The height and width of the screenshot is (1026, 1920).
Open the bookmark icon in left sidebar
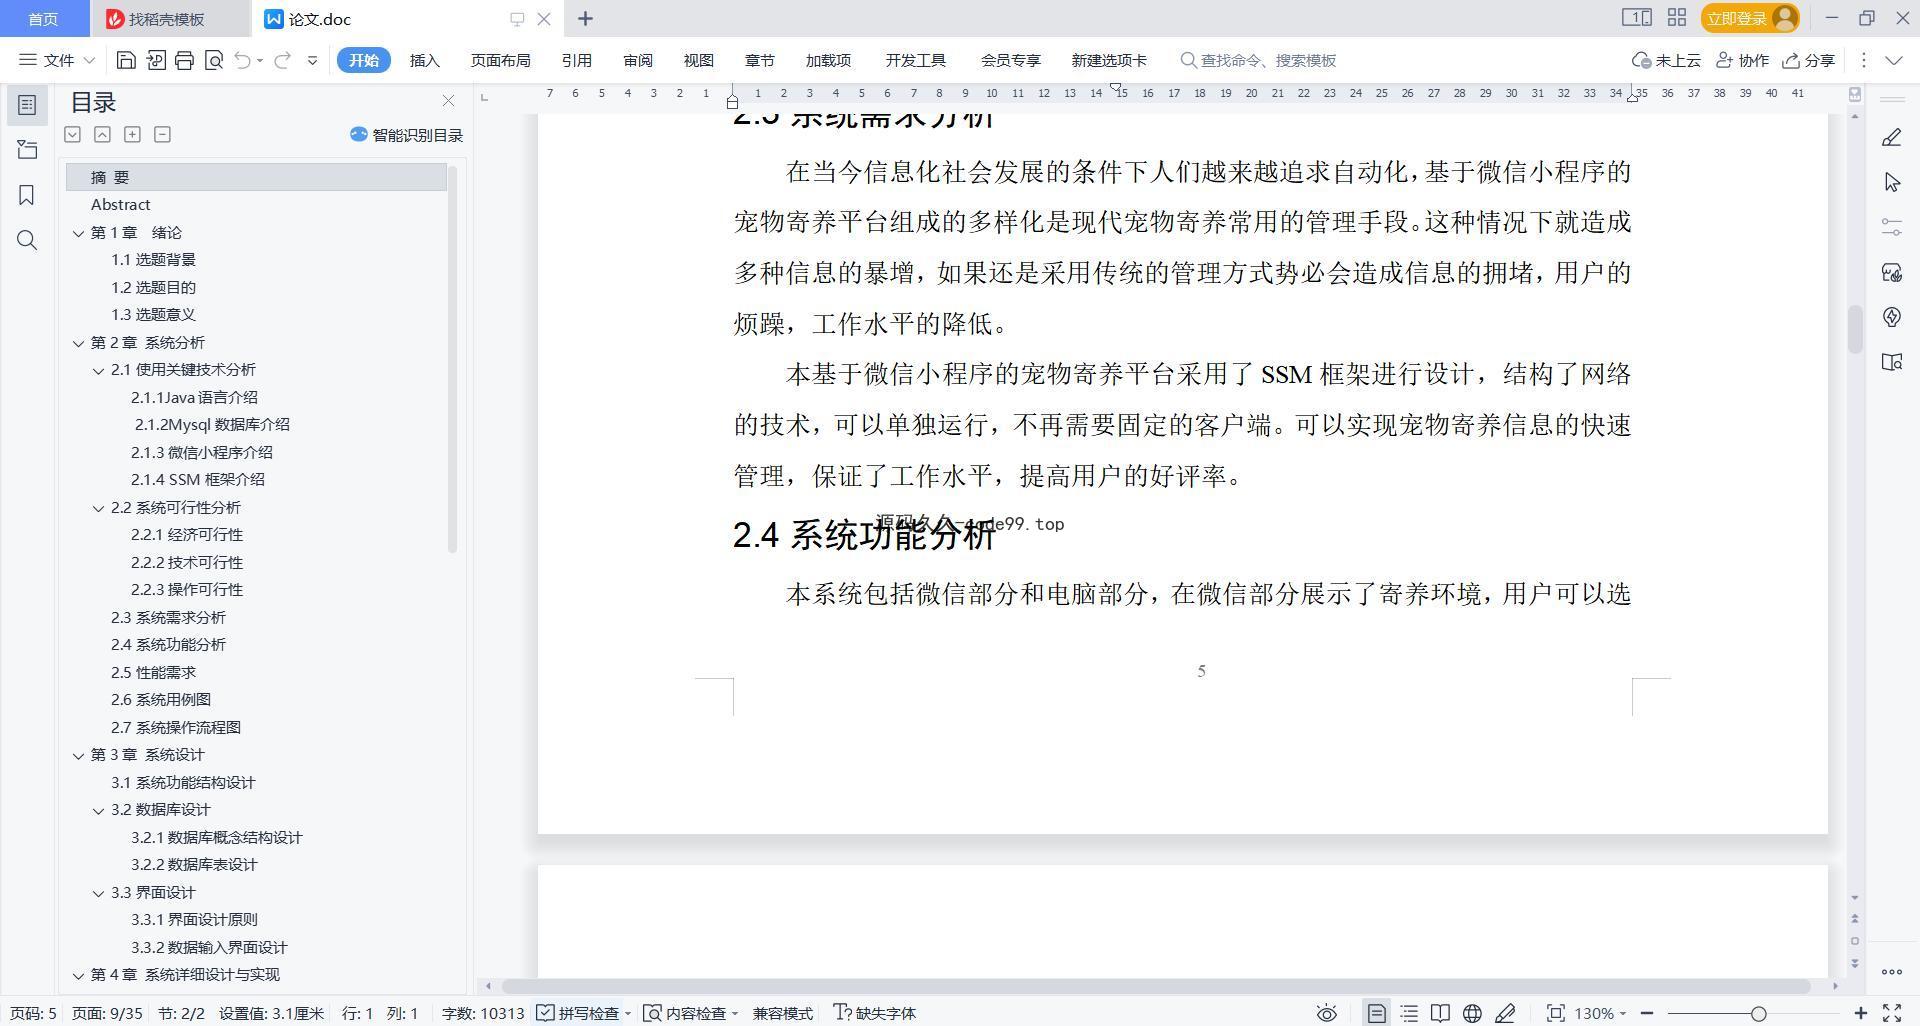click(27, 195)
